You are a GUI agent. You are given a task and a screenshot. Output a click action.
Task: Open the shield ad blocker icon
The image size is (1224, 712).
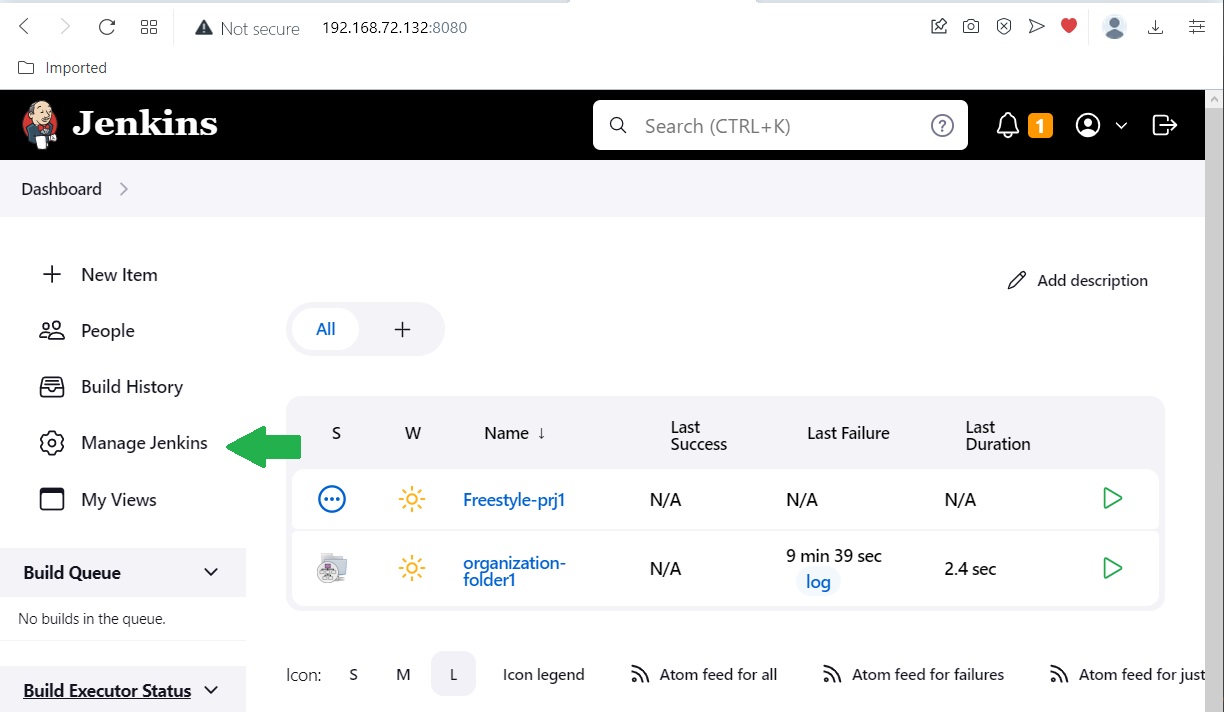1004,27
